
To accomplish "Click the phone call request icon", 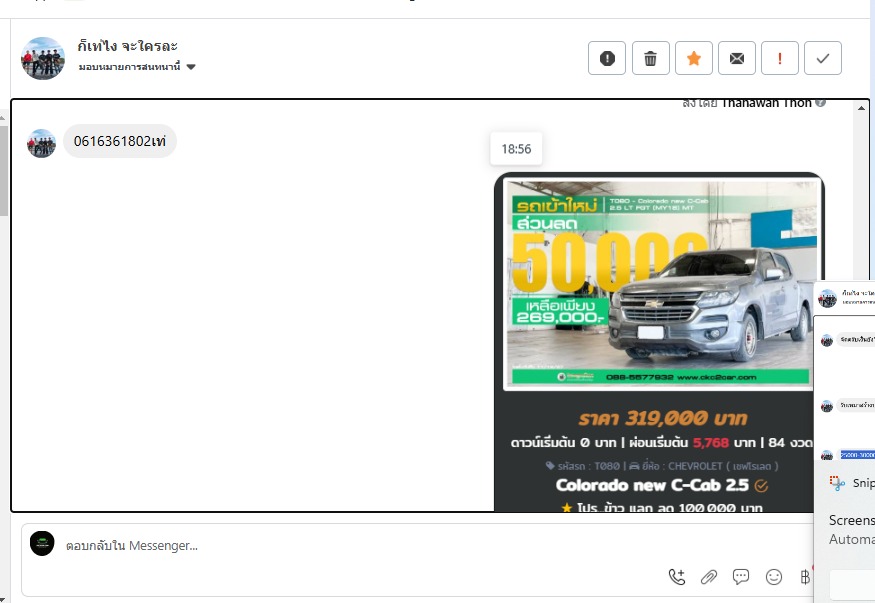I will click(x=677, y=577).
